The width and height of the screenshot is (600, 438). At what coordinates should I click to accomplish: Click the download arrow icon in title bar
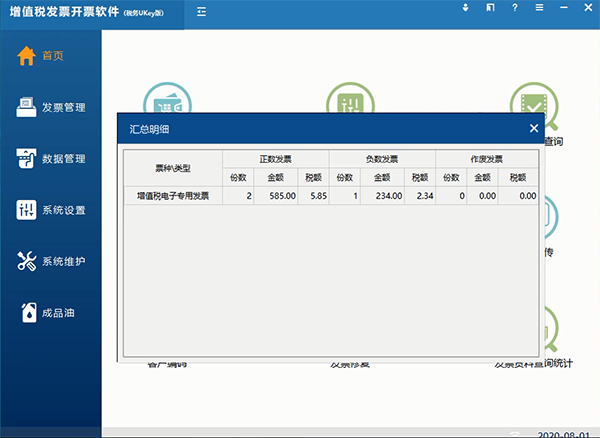tap(465, 9)
